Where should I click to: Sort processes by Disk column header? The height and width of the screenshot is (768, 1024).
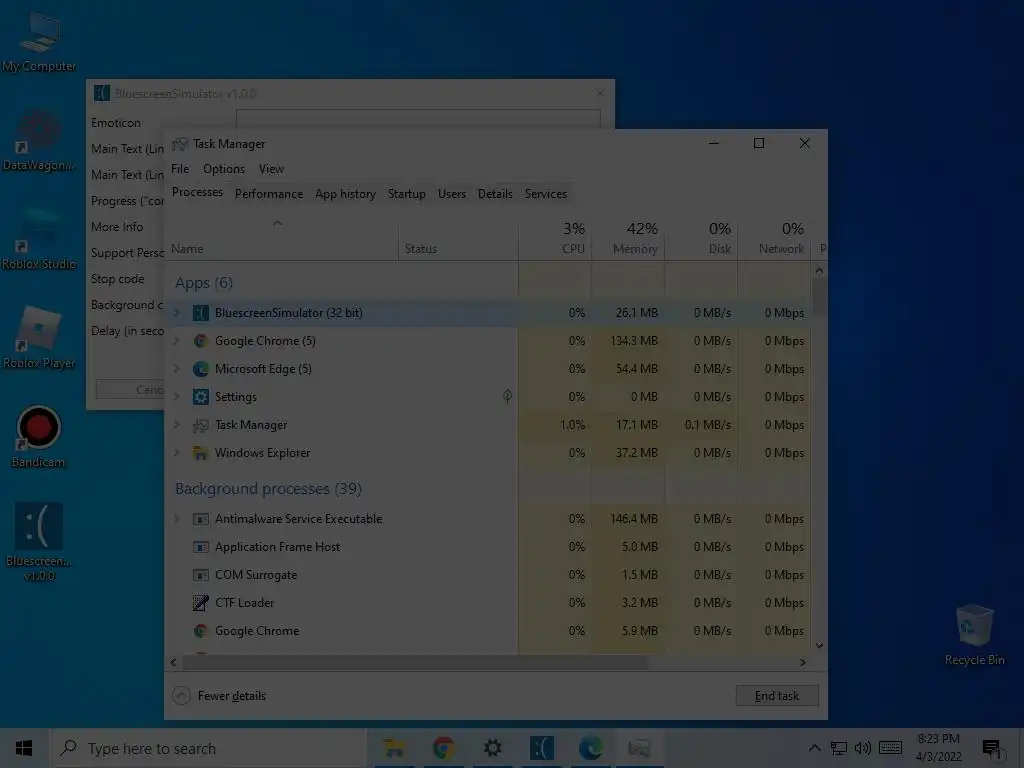click(701, 239)
